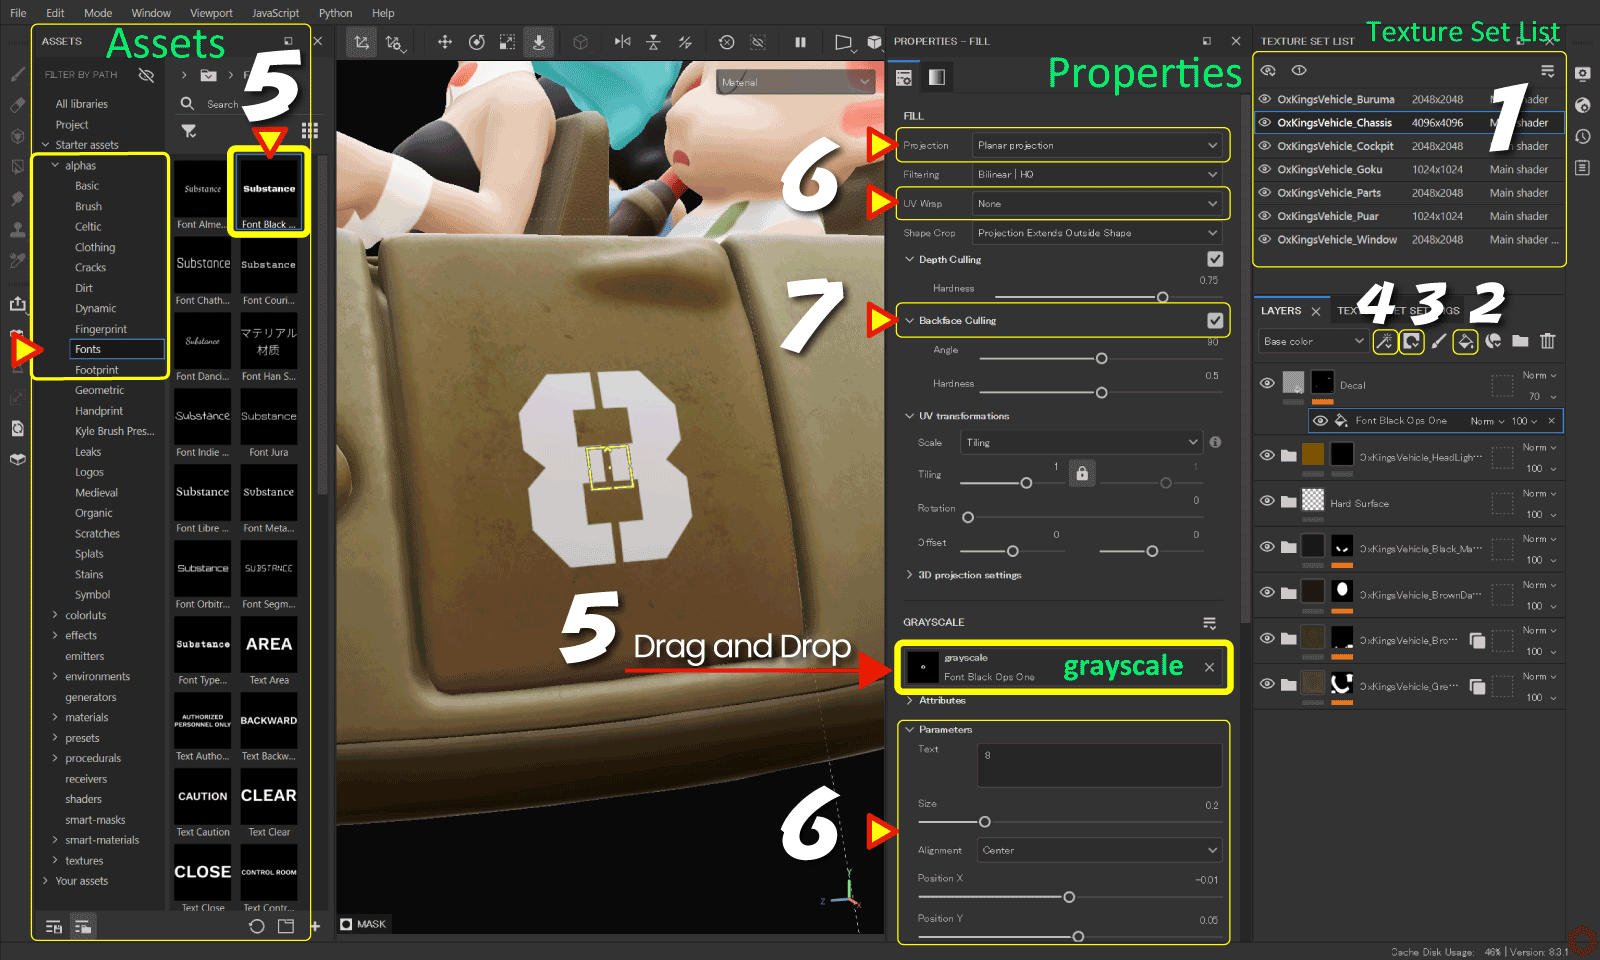Open the Projection dropdown set to Planar projection
This screenshot has width=1600, height=960.
pyautogui.click(x=1097, y=146)
